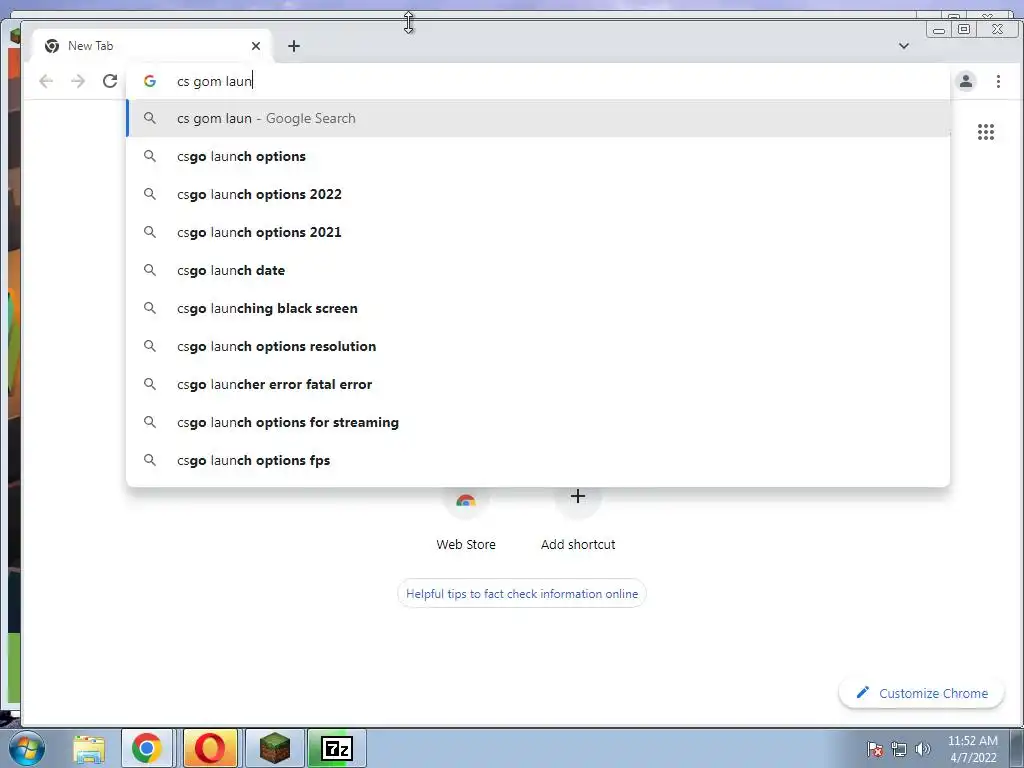This screenshot has height=768, width=1024.
Task: Click the clock showing 11:52 AM
Action: [973, 749]
